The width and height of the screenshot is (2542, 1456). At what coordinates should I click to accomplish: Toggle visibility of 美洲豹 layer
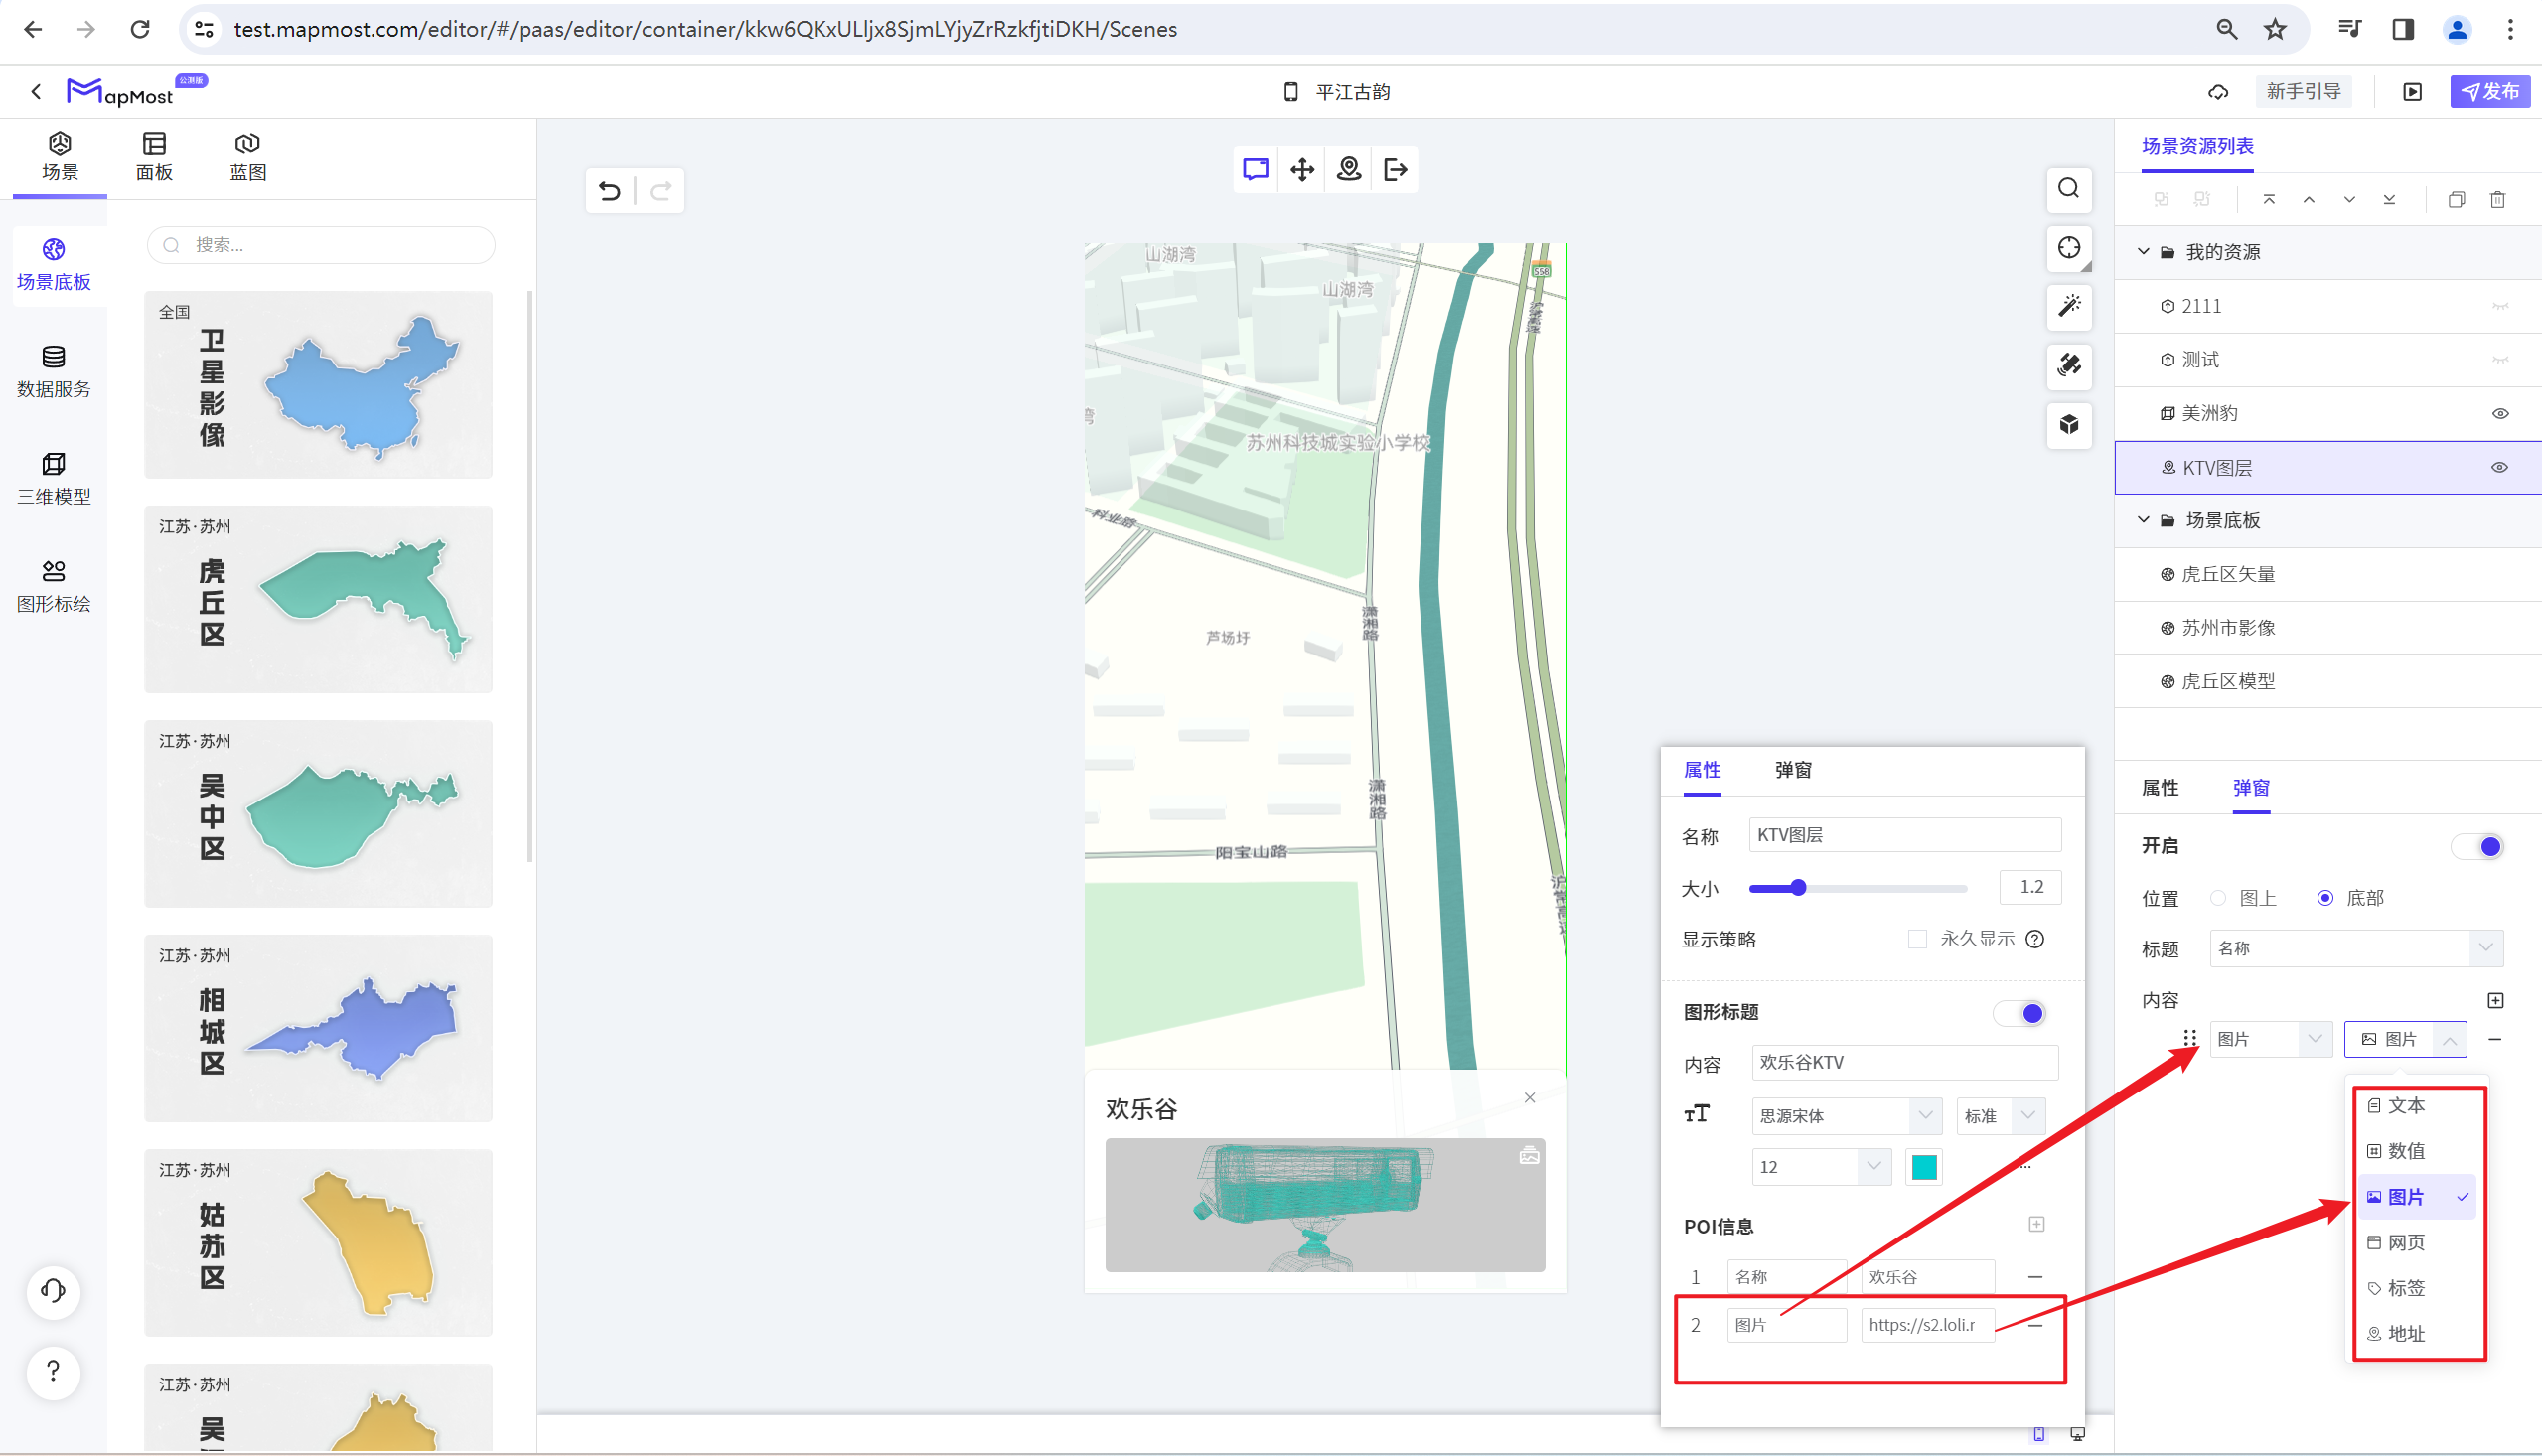click(x=2500, y=413)
